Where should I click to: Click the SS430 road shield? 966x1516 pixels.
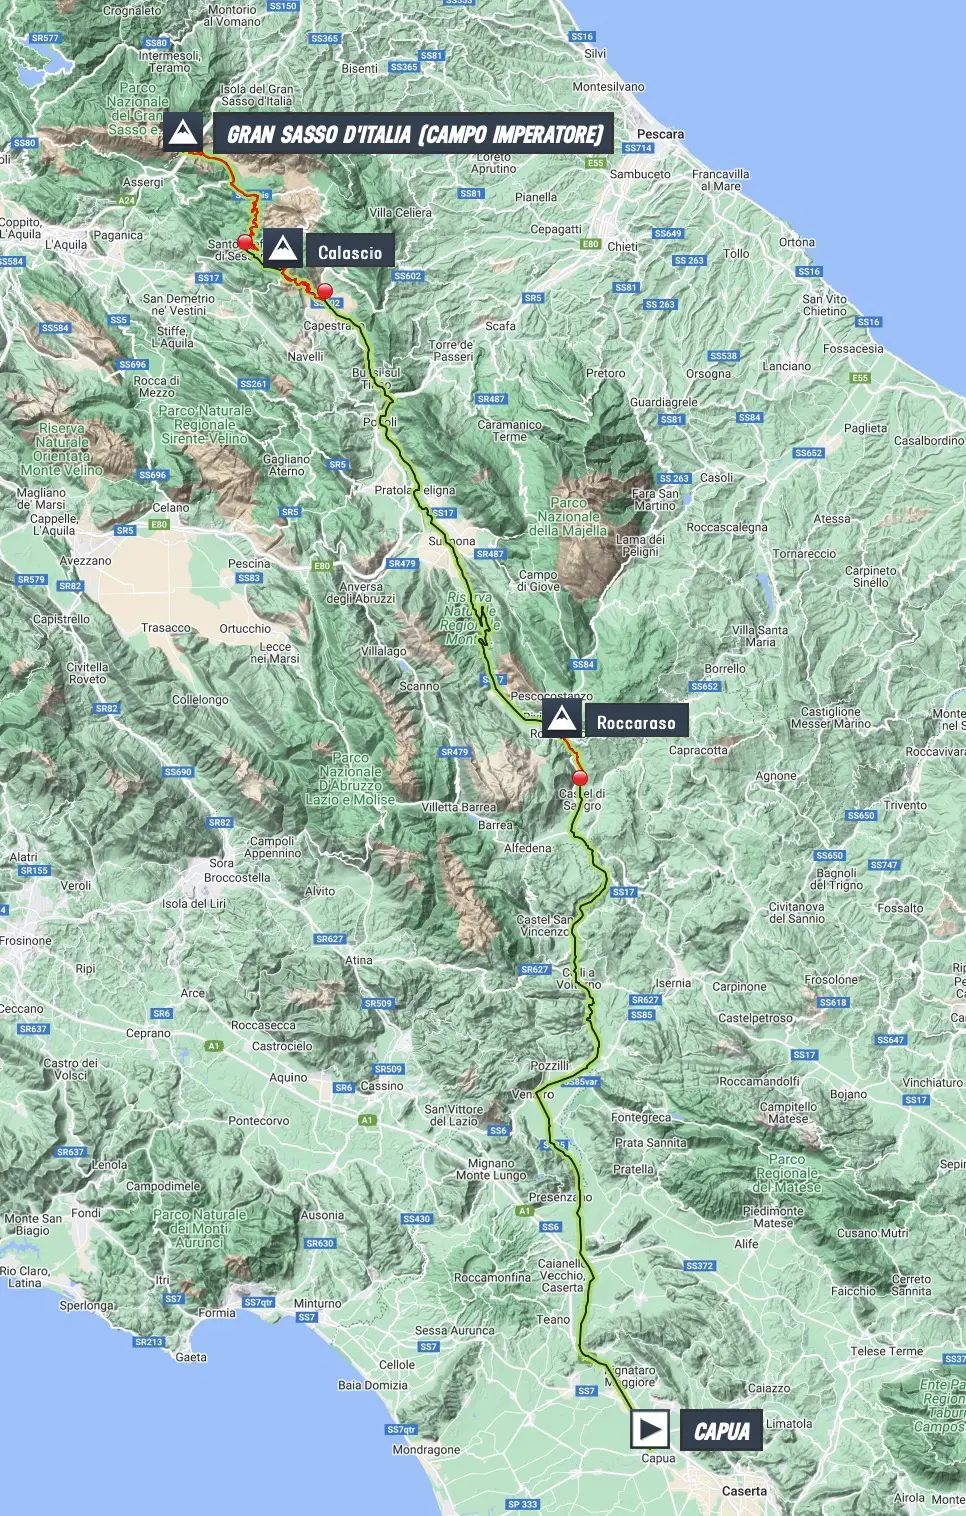[416, 1219]
